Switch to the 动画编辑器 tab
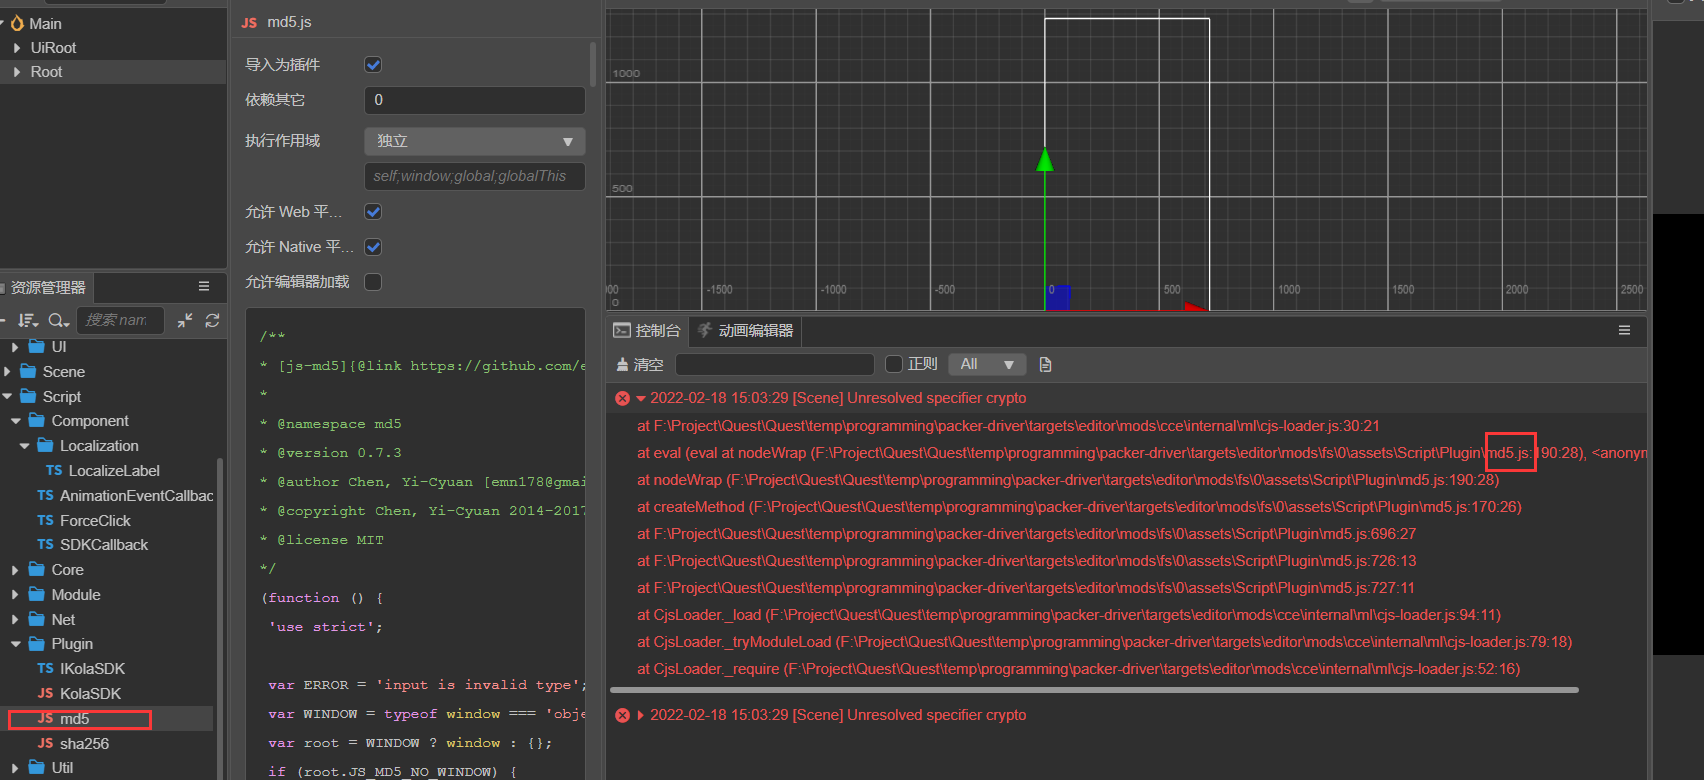 click(x=745, y=330)
